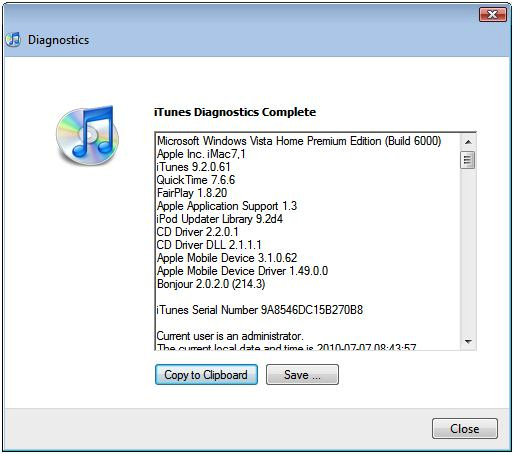Click the scrollbar up arrow in diagnostics log

[x=468, y=142]
